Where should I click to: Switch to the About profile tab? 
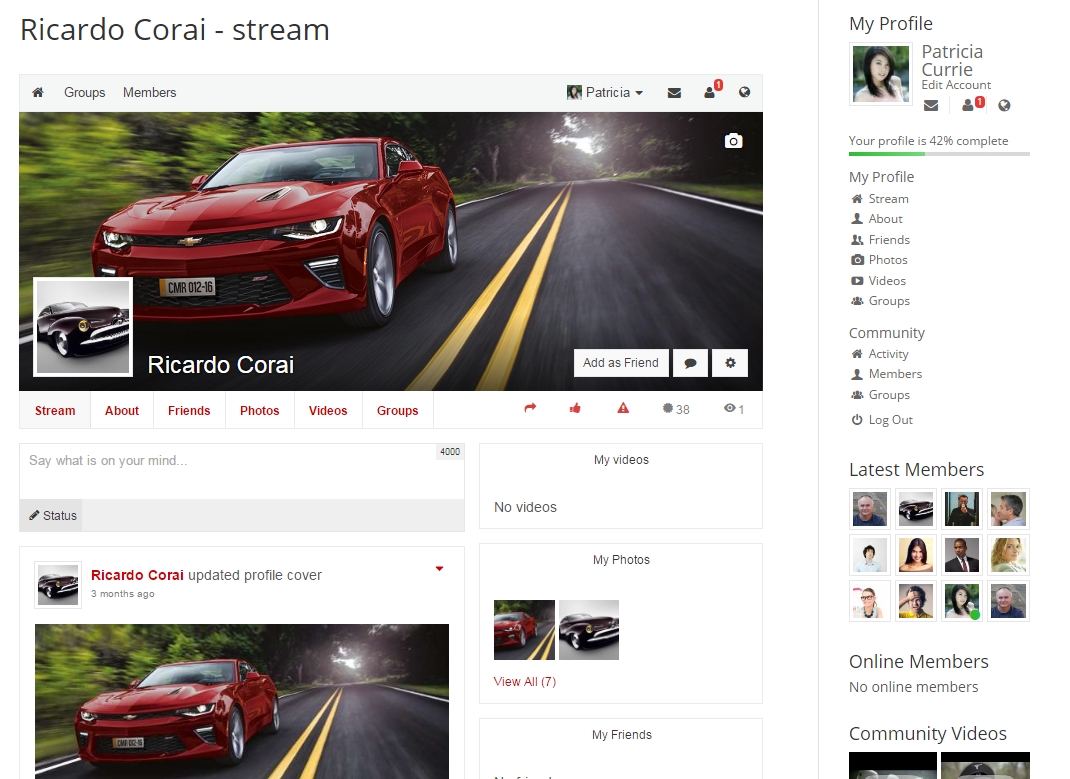(122, 411)
